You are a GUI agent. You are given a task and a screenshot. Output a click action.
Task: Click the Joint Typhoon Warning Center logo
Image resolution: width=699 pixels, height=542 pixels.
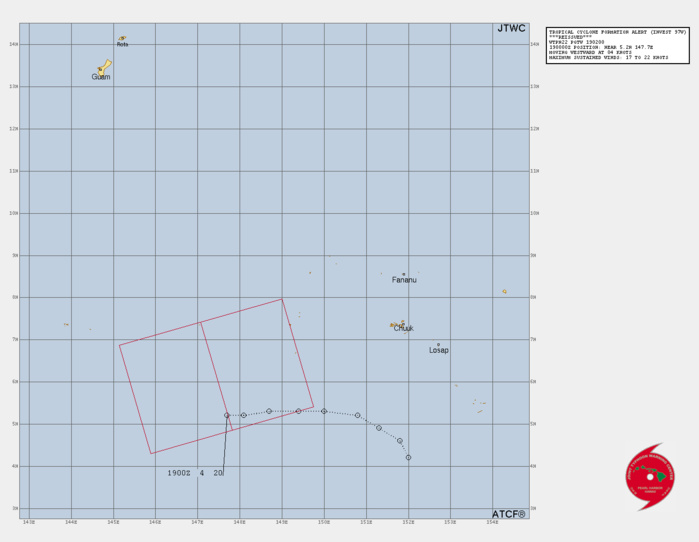point(650,477)
